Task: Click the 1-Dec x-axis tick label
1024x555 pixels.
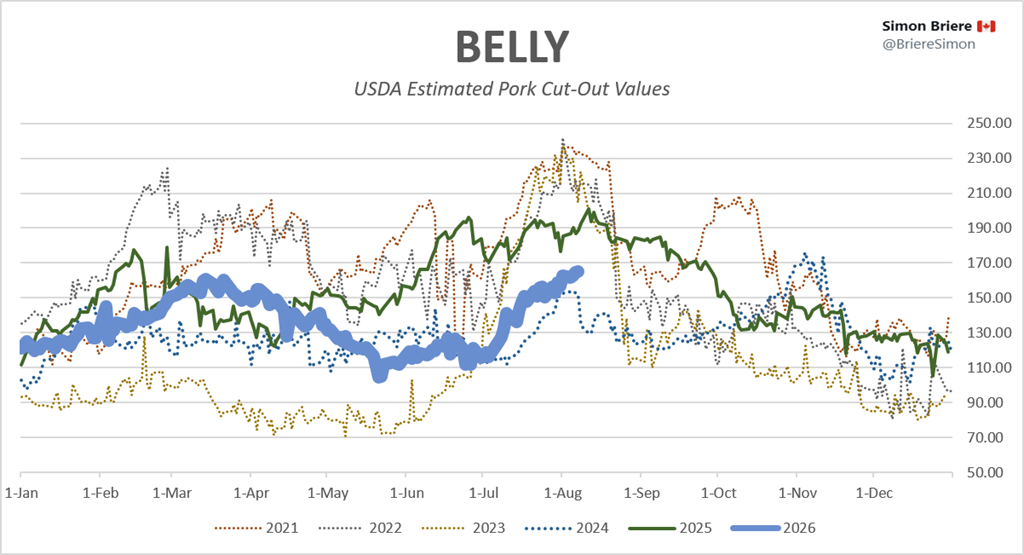Action: pyautogui.click(x=874, y=493)
